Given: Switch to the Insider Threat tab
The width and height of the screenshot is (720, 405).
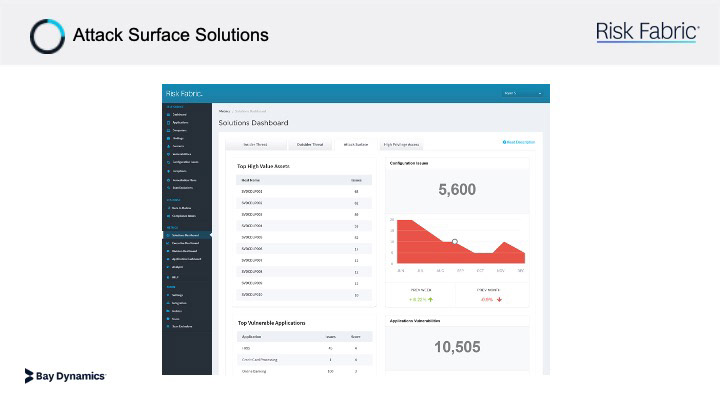Looking at the screenshot, I should 255,145.
